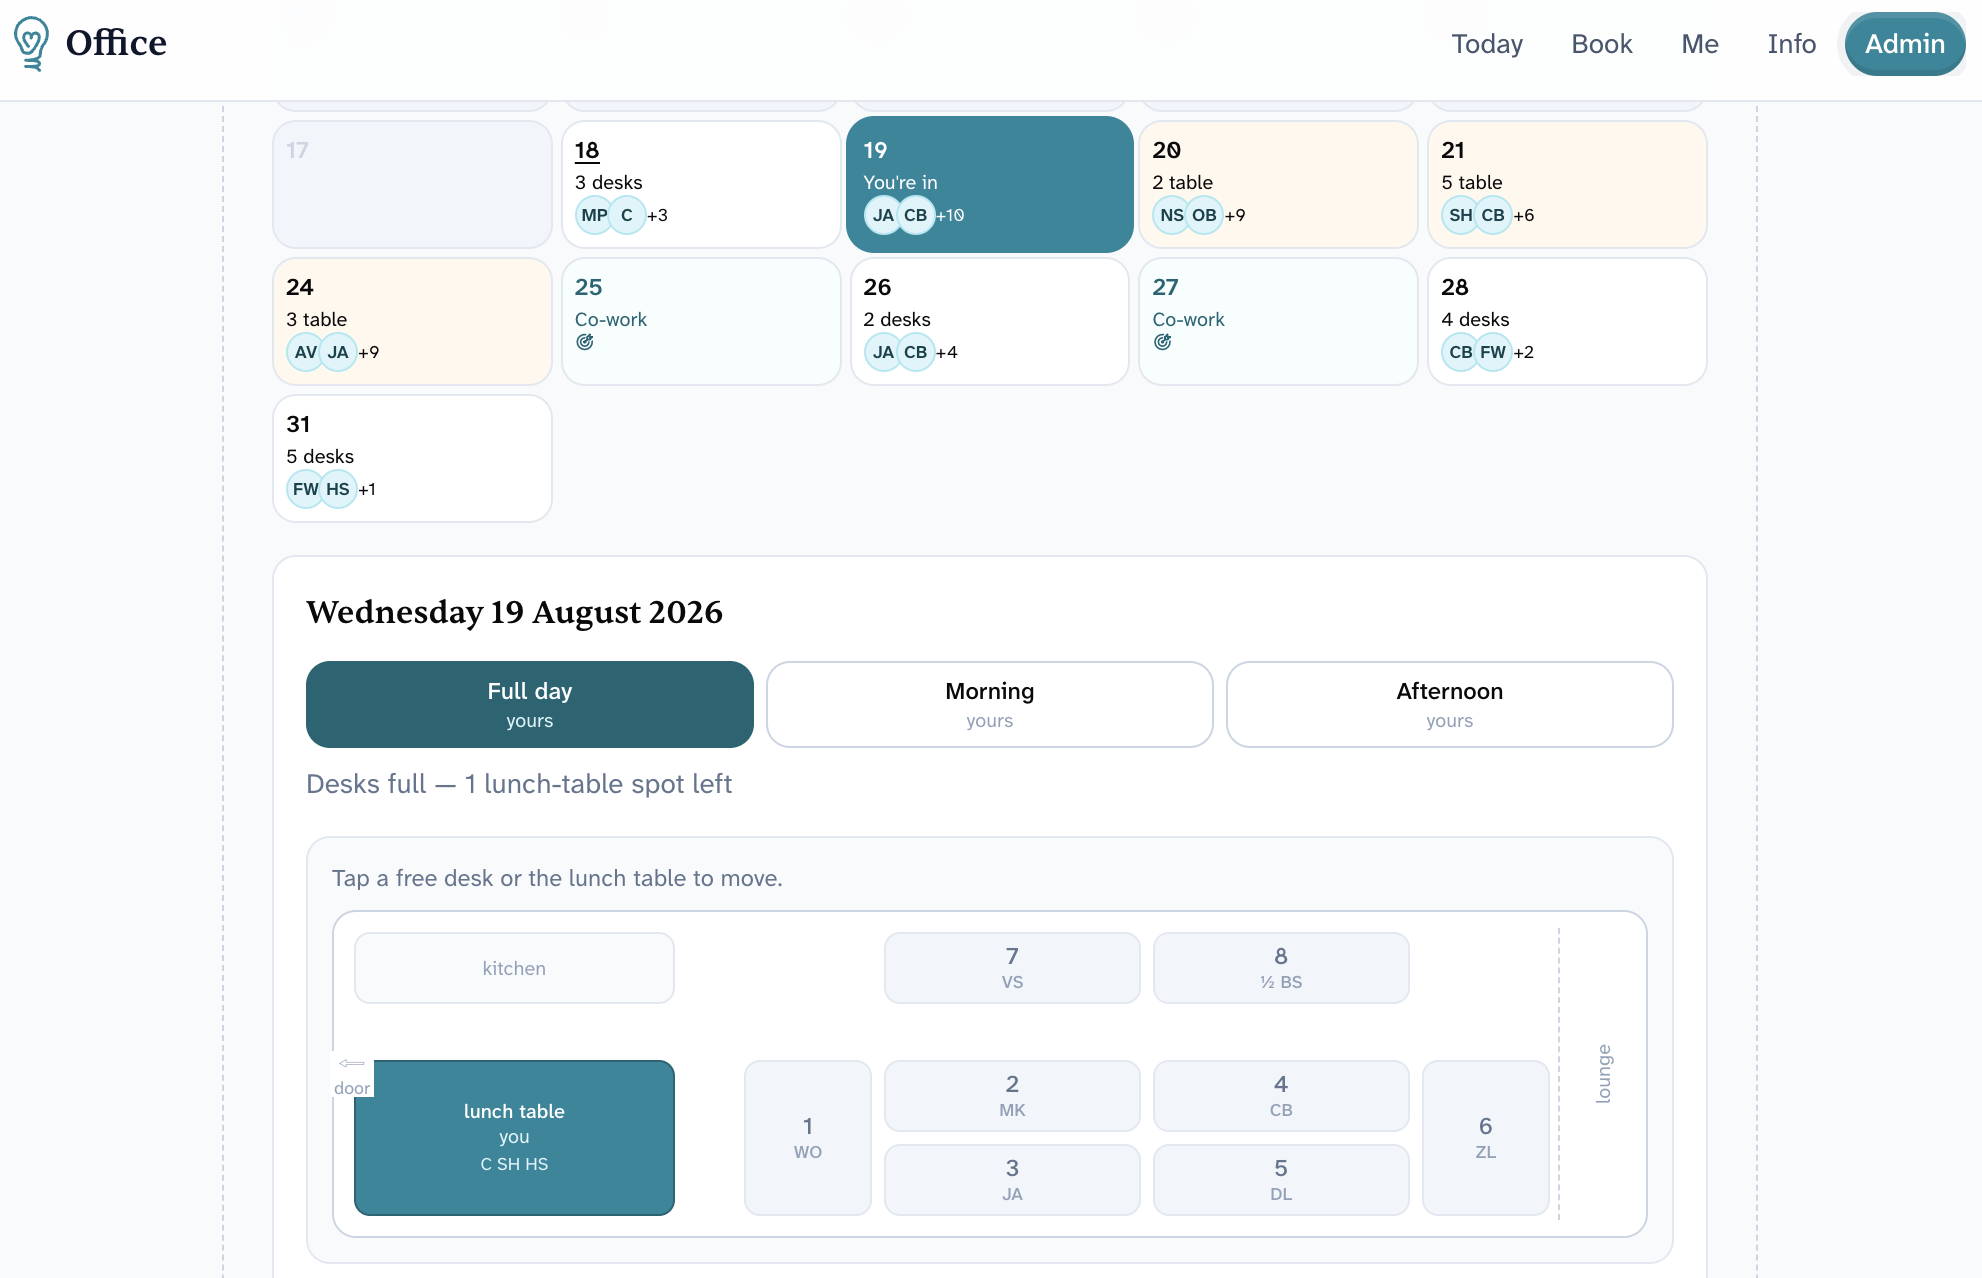Screen dimensions: 1982x1278
Task: Click the CB avatar on day 21
Action: coord(1493,215)
